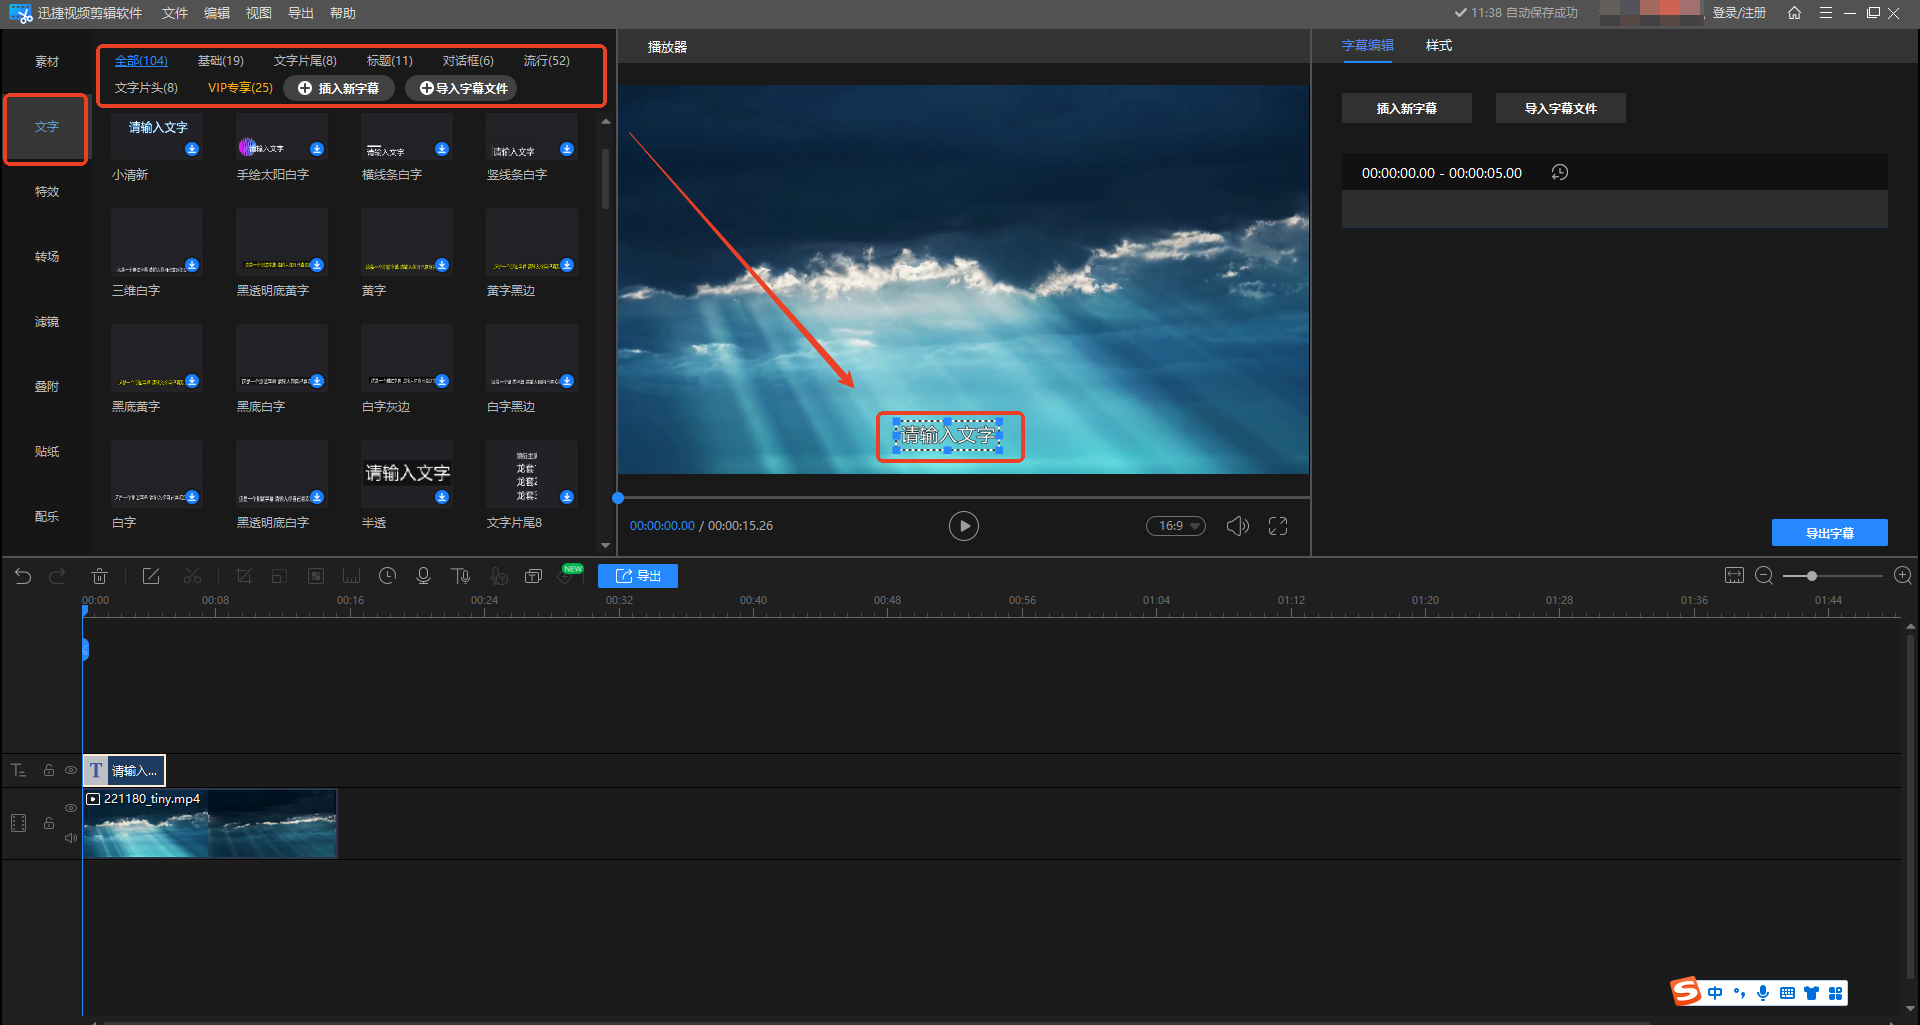
Task: Switch to the 样式 tab
Action: 1438,46
